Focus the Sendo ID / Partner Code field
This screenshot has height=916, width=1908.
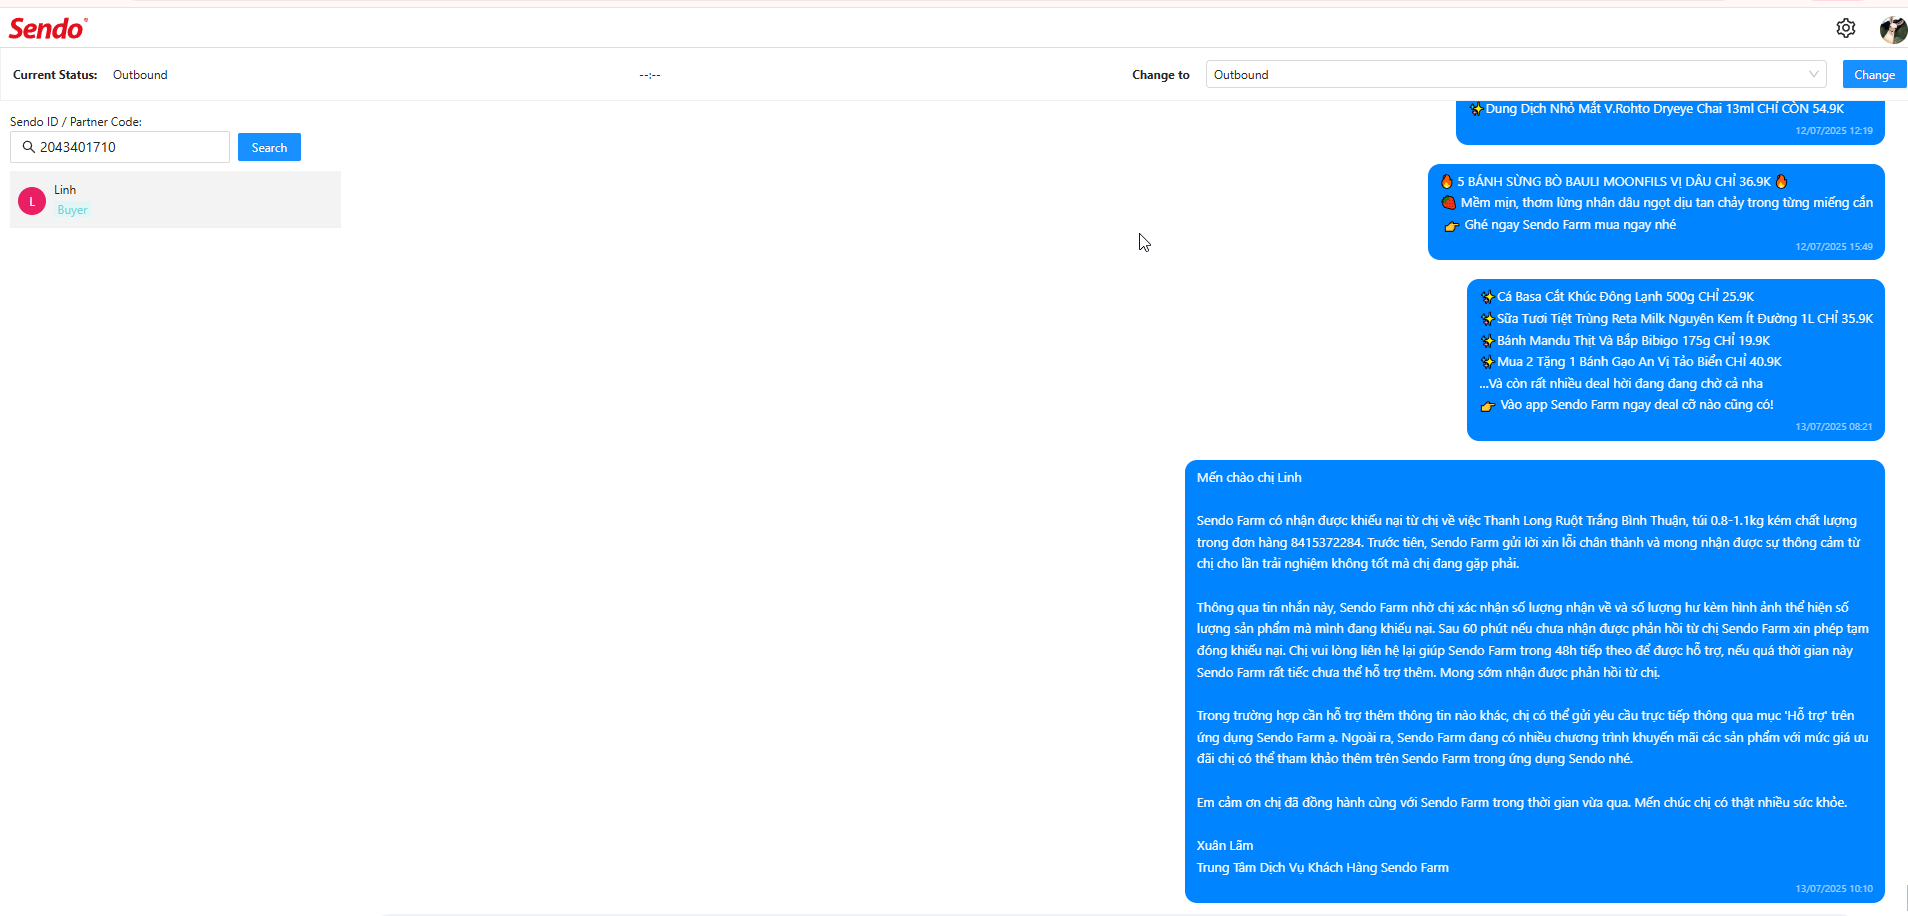[x=120, y=147]
